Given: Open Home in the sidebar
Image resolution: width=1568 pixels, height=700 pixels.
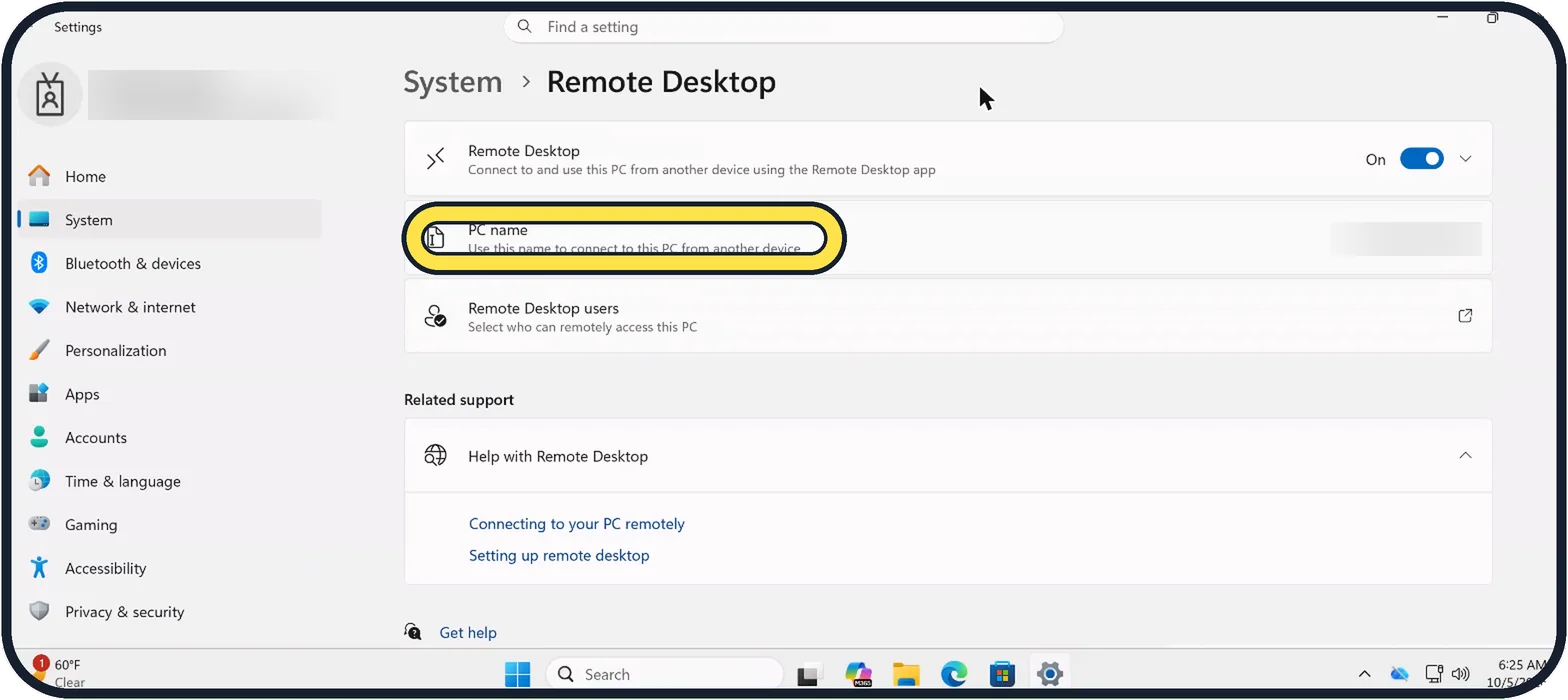Looking at the screenshot, I should tap(168, 176).
